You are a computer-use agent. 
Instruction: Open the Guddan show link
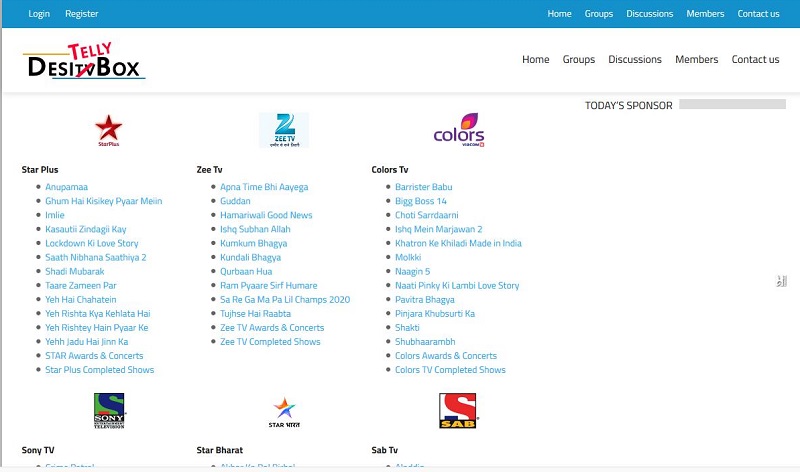(235, 201)
